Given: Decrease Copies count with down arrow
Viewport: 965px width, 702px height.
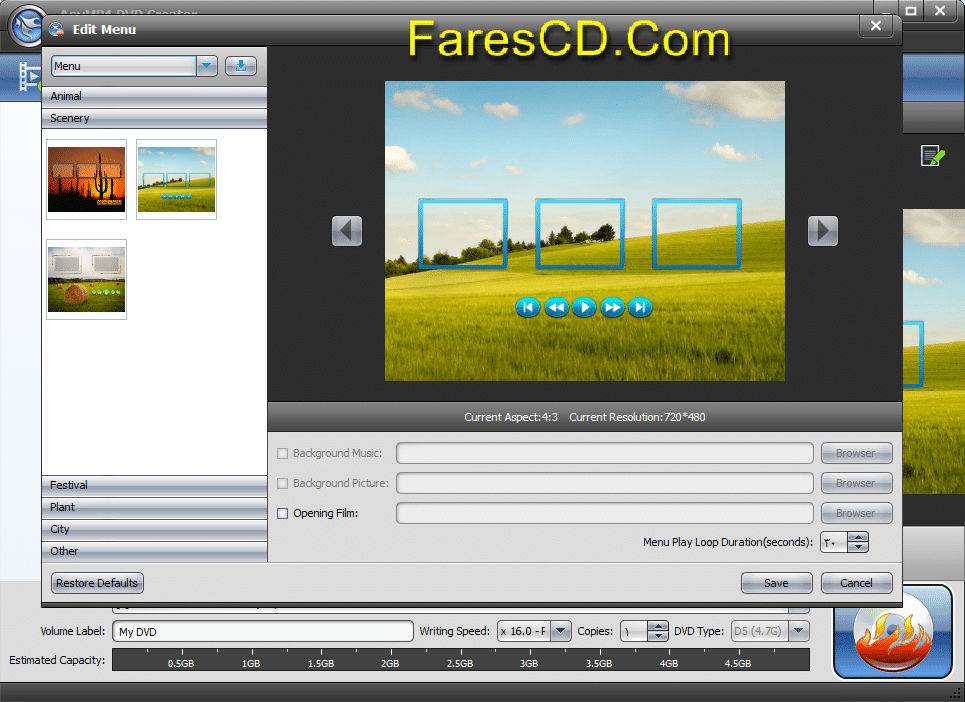Looking at the screenshot, I should tap(658, 636).
